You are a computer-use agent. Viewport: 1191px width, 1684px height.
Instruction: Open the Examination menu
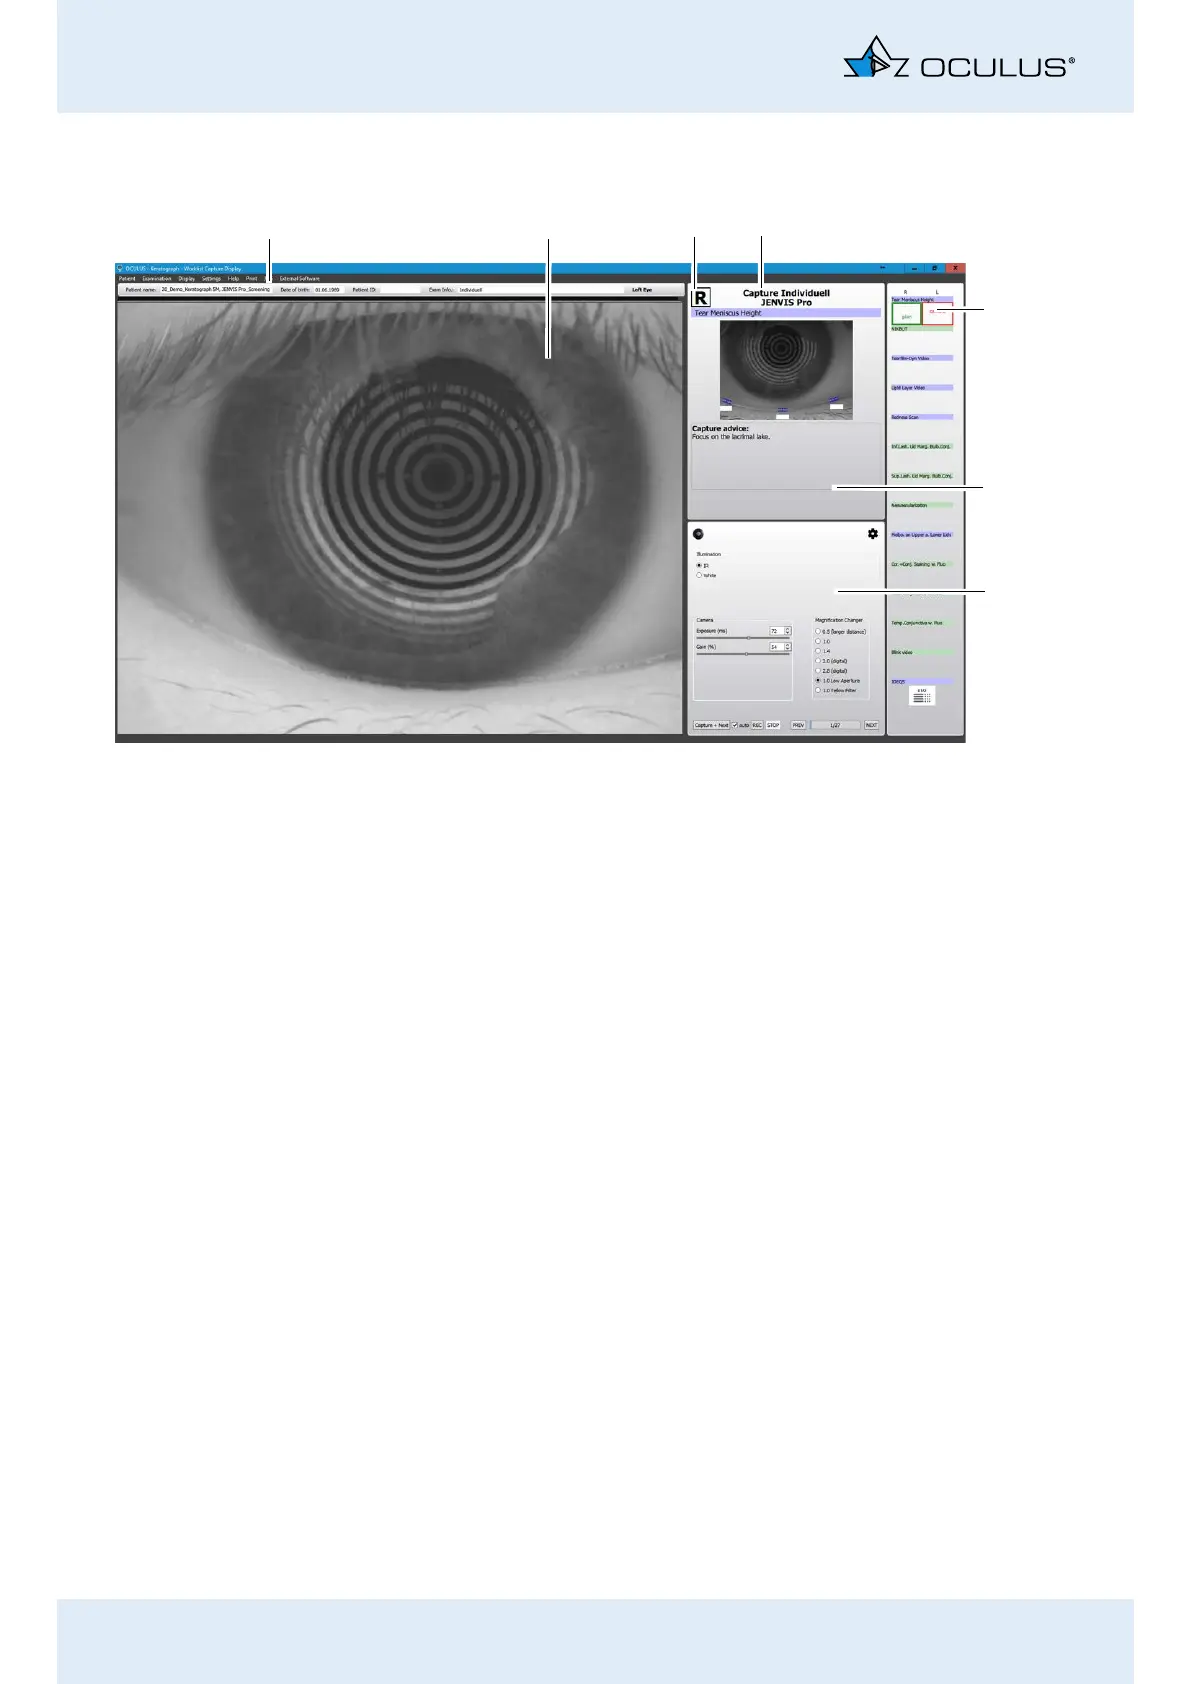click(x=157, y=279)
